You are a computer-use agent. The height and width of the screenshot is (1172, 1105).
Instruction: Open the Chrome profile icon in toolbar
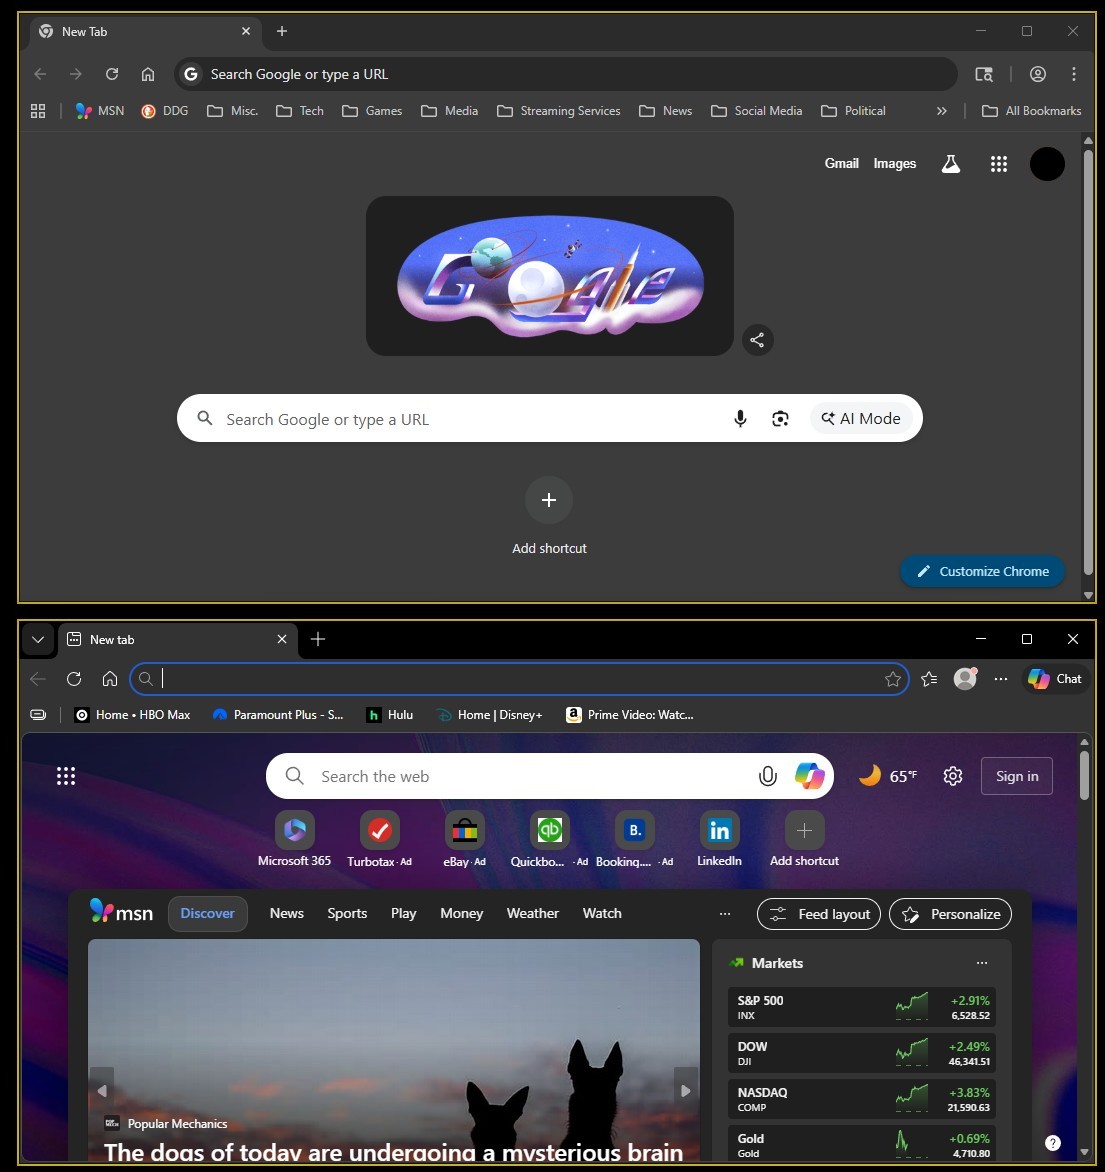1038,74
